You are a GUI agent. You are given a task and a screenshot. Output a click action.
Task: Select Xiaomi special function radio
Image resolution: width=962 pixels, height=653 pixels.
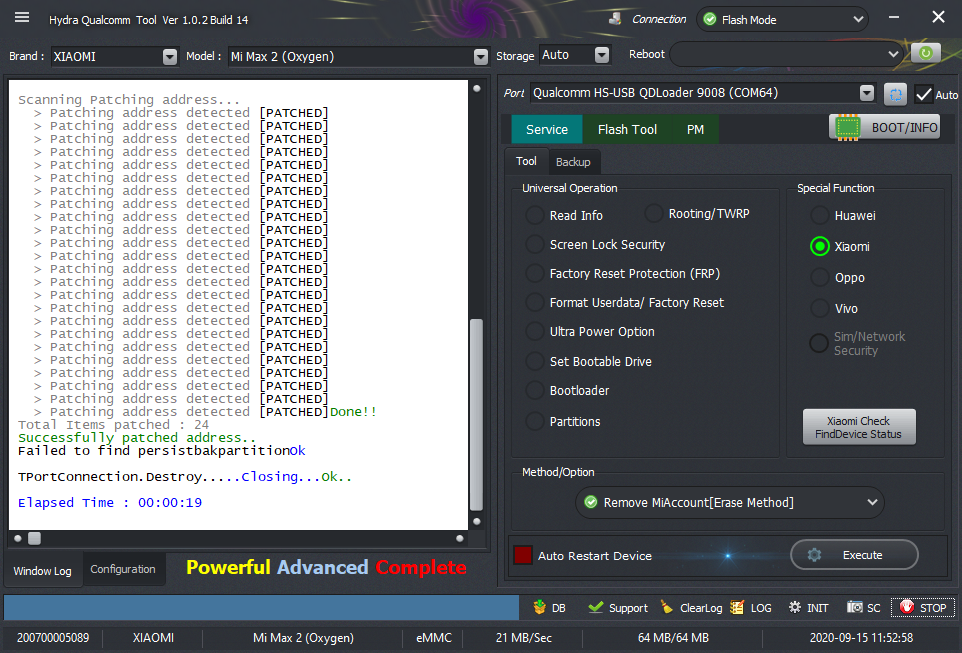point(820,246)
